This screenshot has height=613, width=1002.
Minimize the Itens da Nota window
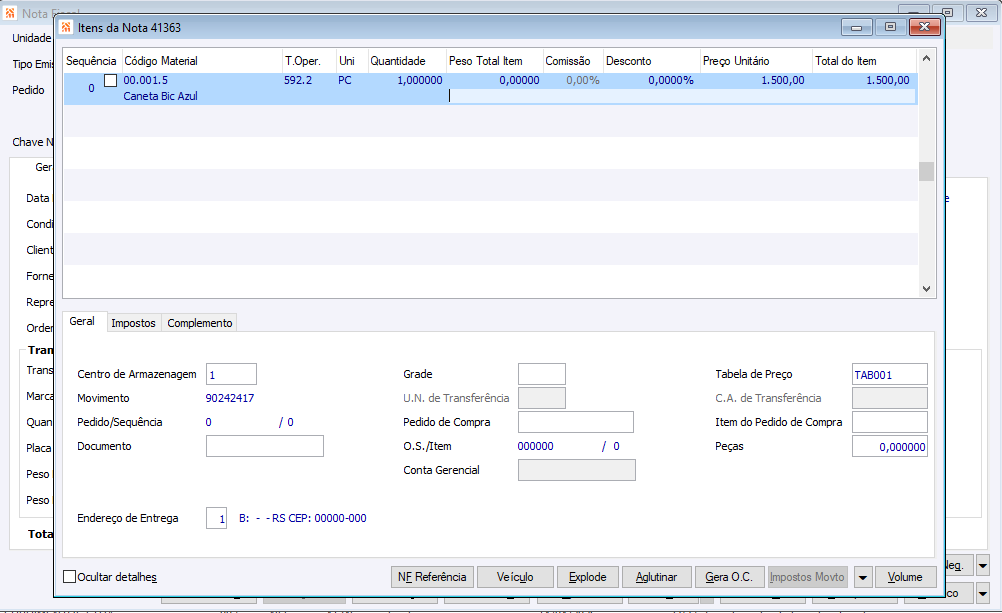pyautogui.click(x=856, y=27)
